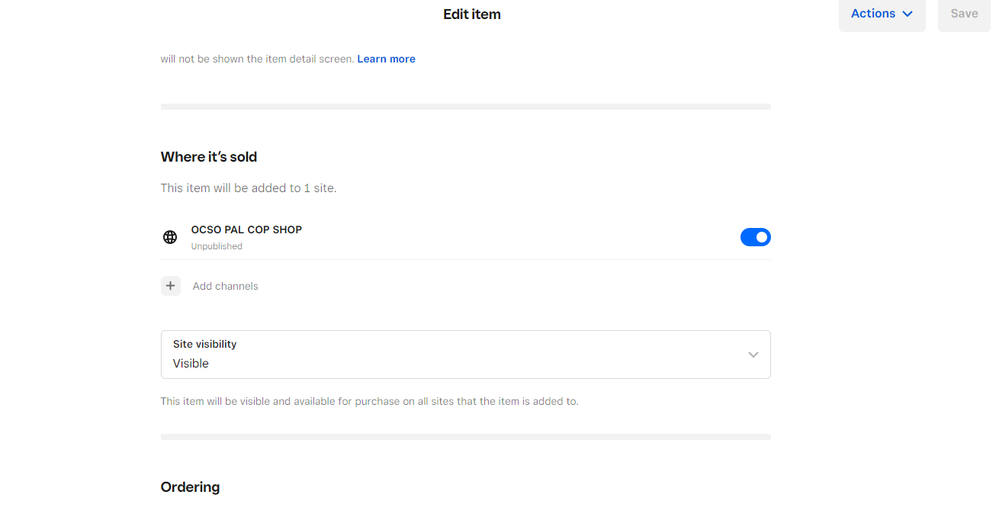Toggle off the OCSO PAL COP SHOP switch
The height and width of the screenshot is (520, 999).
[755, 237]
